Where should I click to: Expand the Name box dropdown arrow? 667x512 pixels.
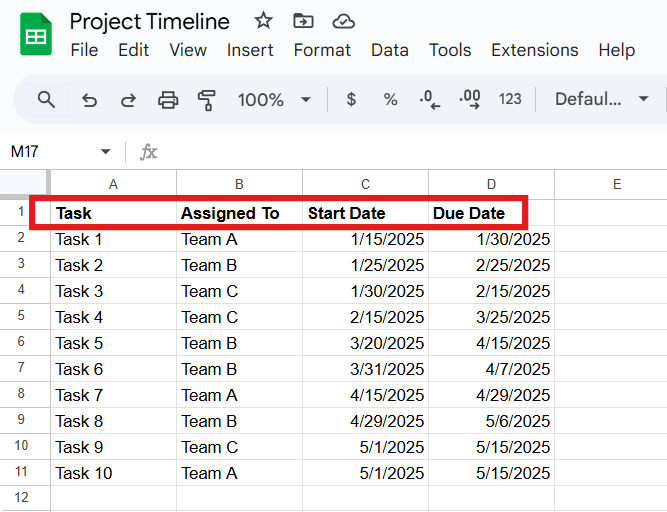click(105, 152)
